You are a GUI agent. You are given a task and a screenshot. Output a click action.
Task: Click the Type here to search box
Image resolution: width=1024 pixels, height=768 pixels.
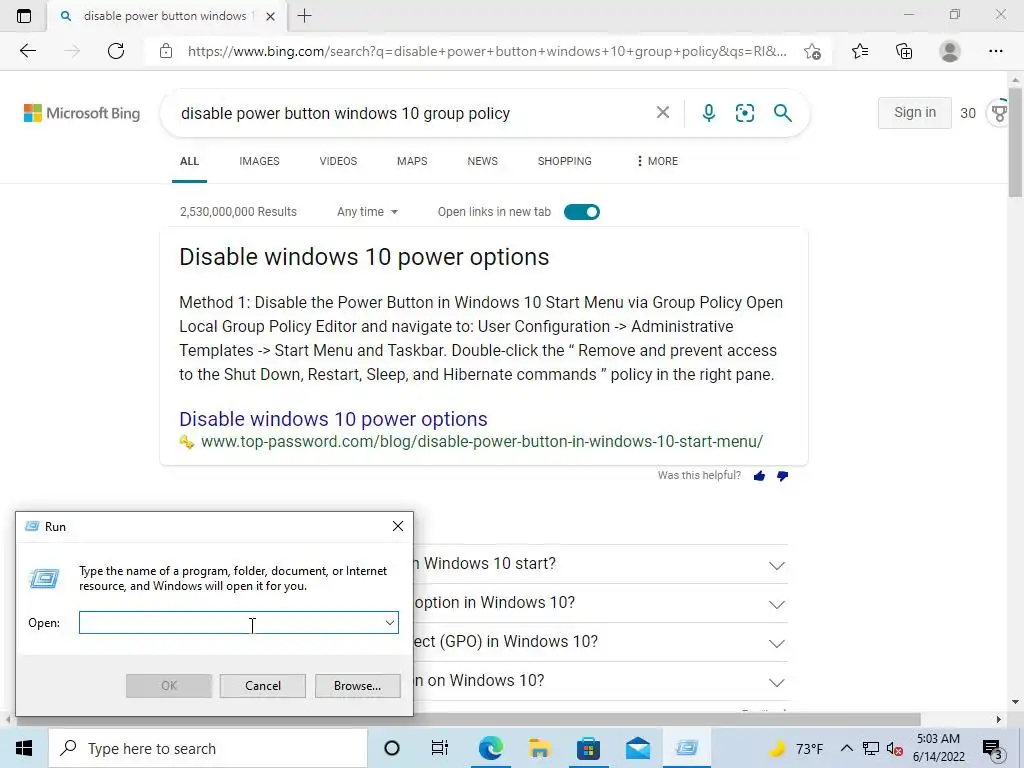click(208, 748)
